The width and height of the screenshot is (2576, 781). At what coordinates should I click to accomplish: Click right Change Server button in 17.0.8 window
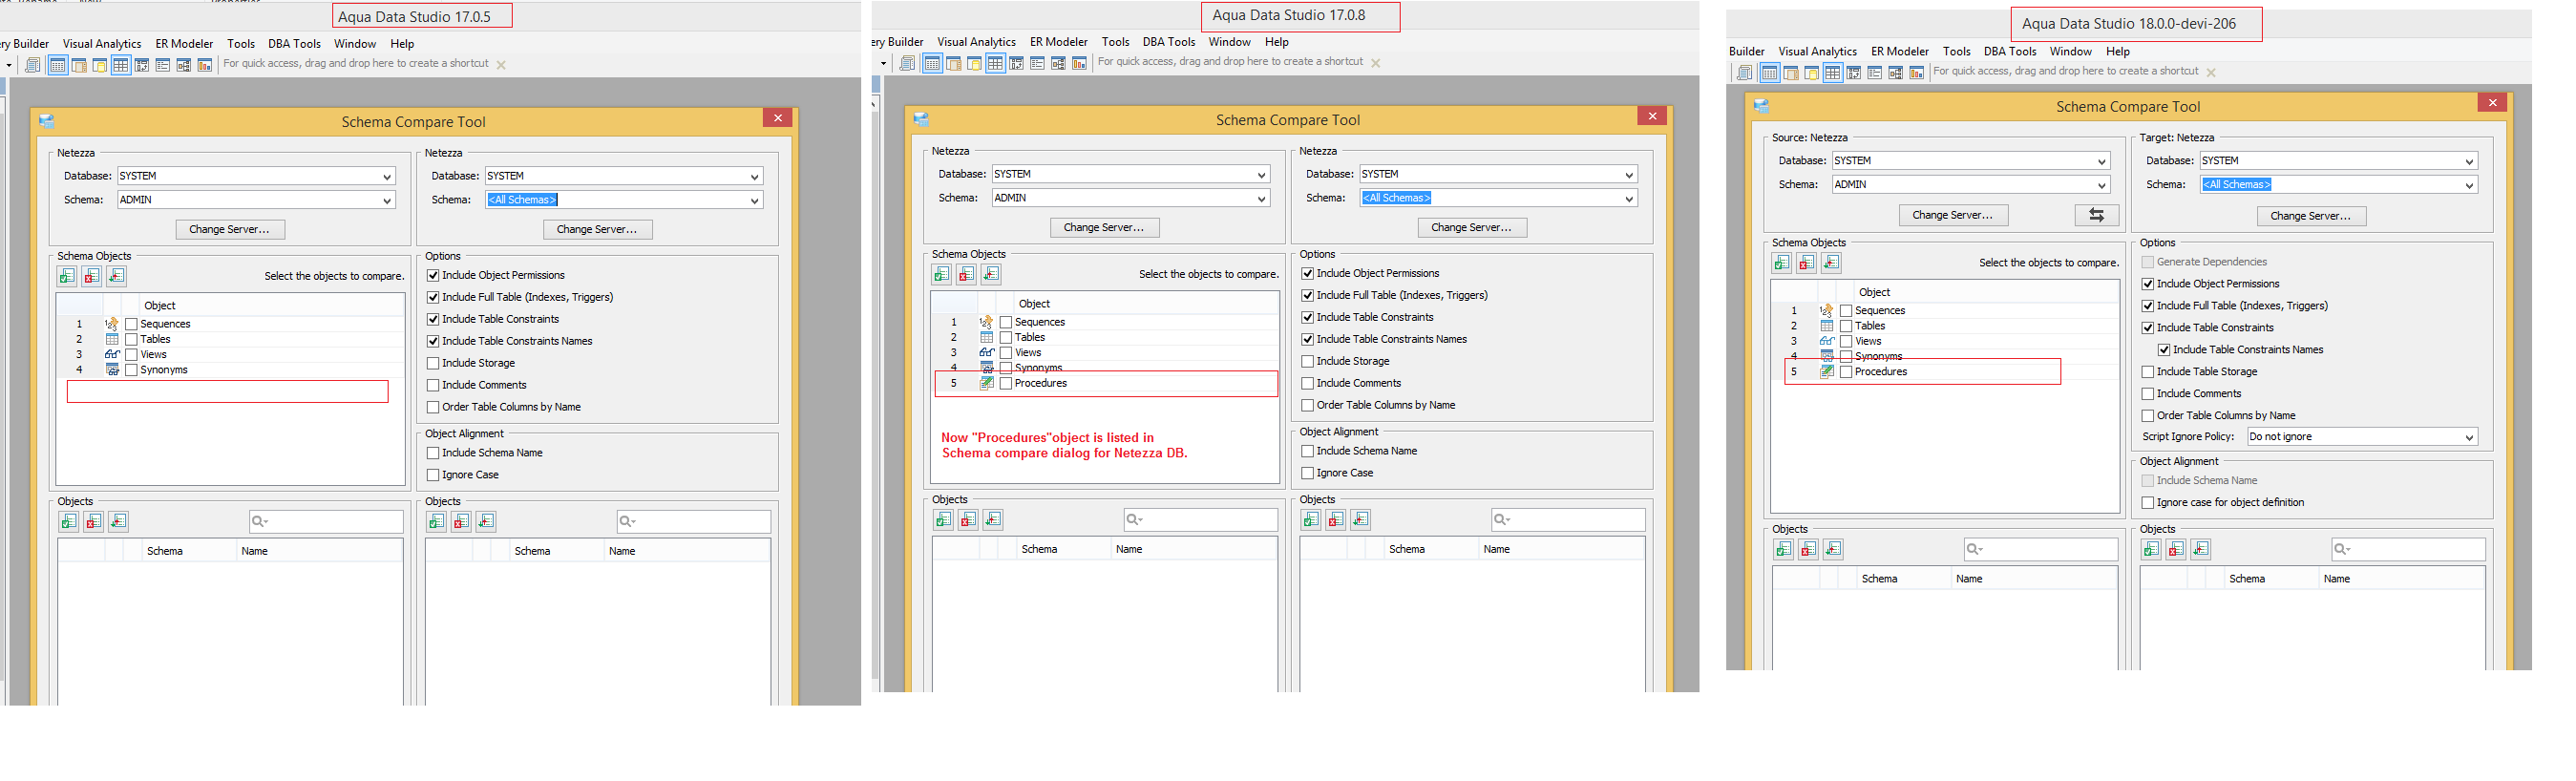[1473, 227]
